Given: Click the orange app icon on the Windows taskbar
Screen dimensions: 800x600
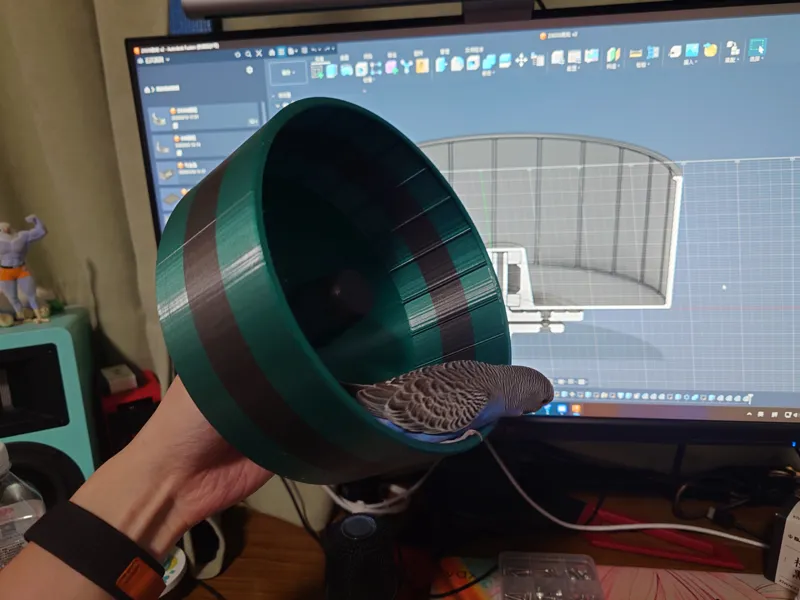Looking at the screenshot, I should click(577, 409).
